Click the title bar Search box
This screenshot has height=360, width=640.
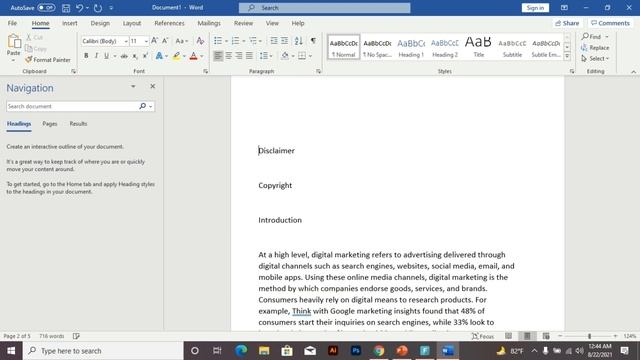tap(324, 8)
